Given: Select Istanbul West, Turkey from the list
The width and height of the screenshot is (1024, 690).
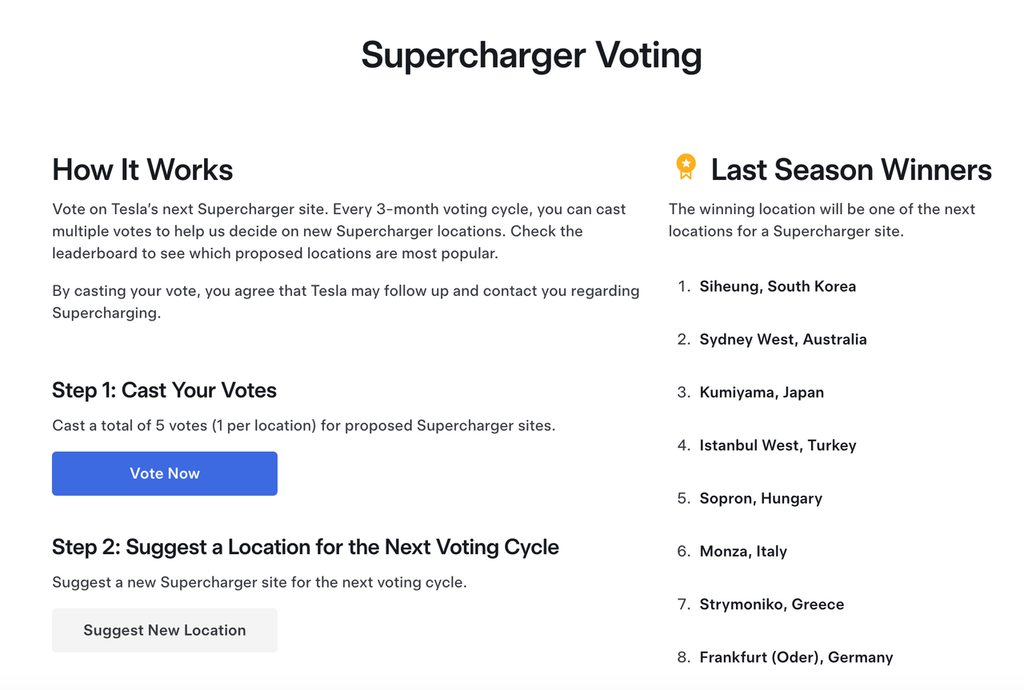Looking at the screenshot, I should pyautogui.click(x=778, y=445).
